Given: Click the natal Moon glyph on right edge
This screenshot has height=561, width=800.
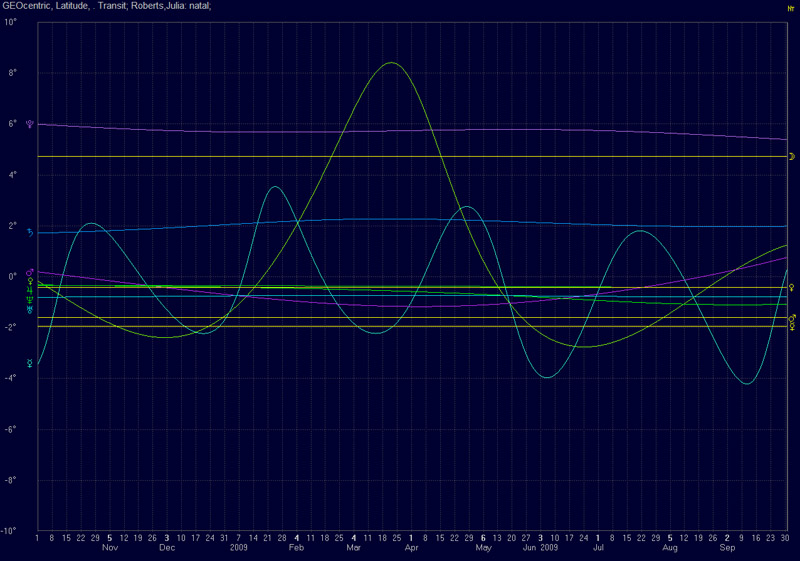Looking at the screenshot, I should tap(791, 156).
